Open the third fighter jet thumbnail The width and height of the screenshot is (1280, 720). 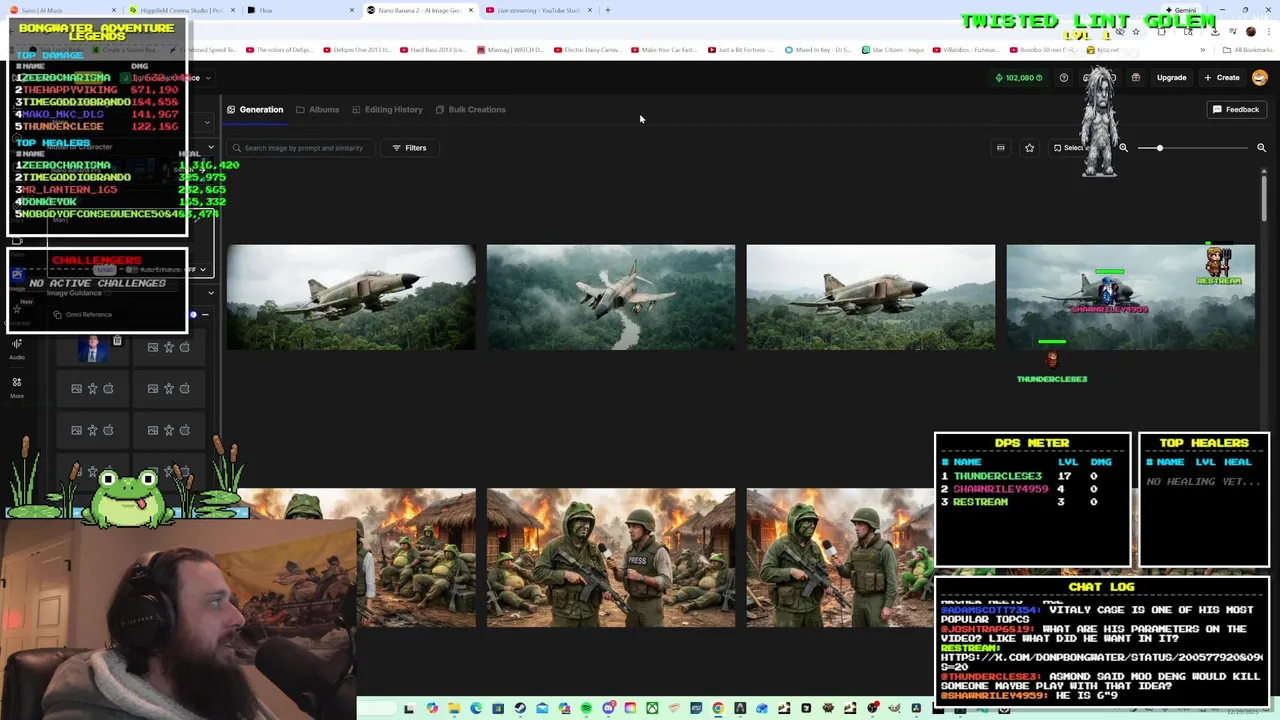click(x=871, y=297)
